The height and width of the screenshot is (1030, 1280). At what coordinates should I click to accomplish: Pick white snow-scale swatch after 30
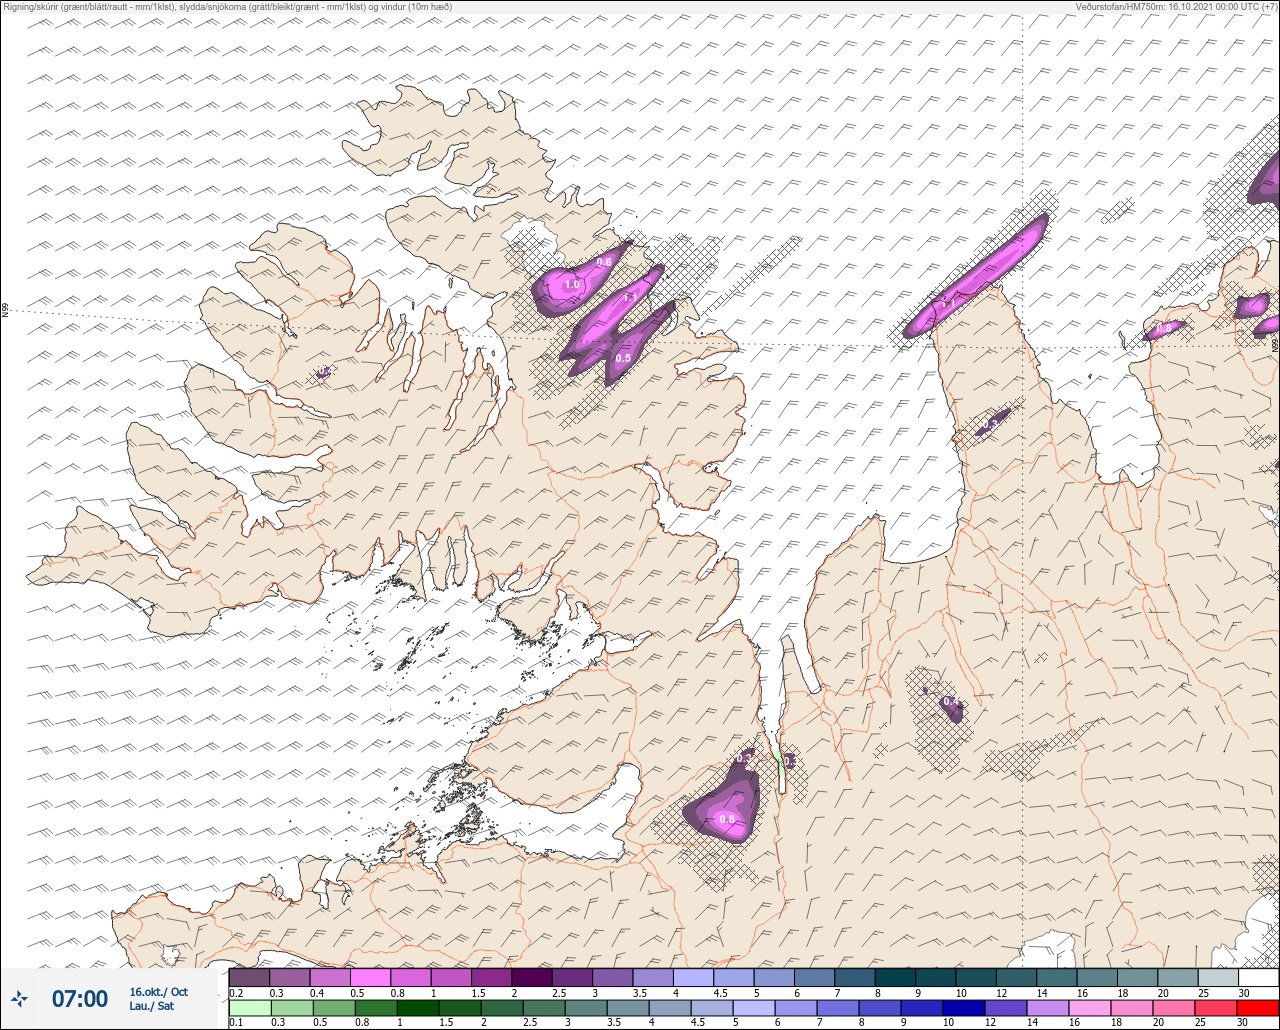(1258, 977)
